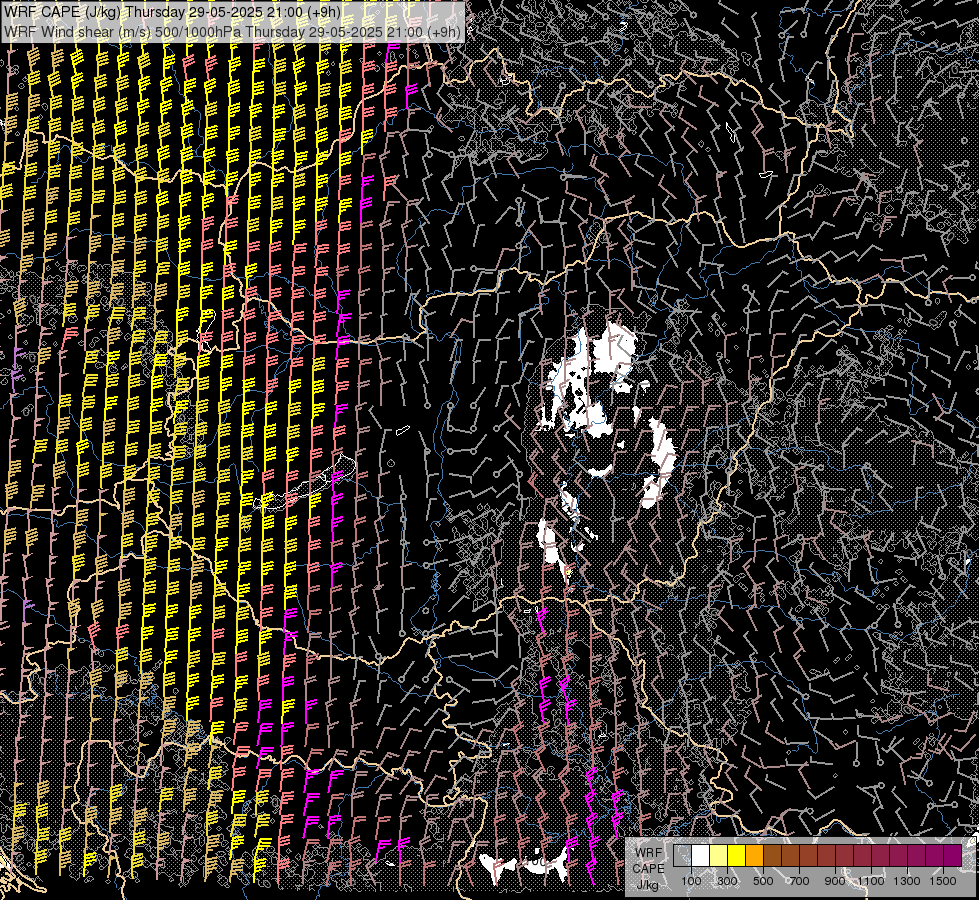Click the J/kg unit label in legend

pos(647,885)
